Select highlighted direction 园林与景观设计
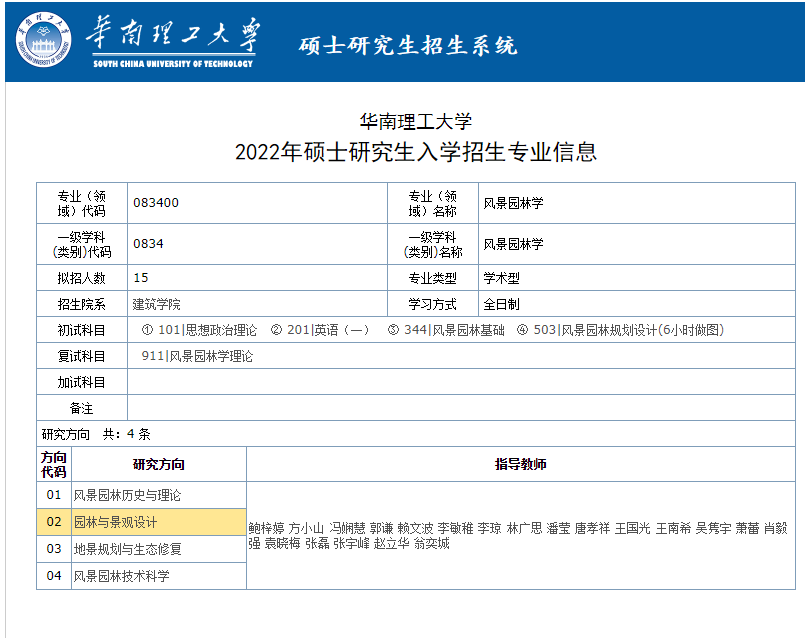 pyautogui.click(x=115, y=522)
